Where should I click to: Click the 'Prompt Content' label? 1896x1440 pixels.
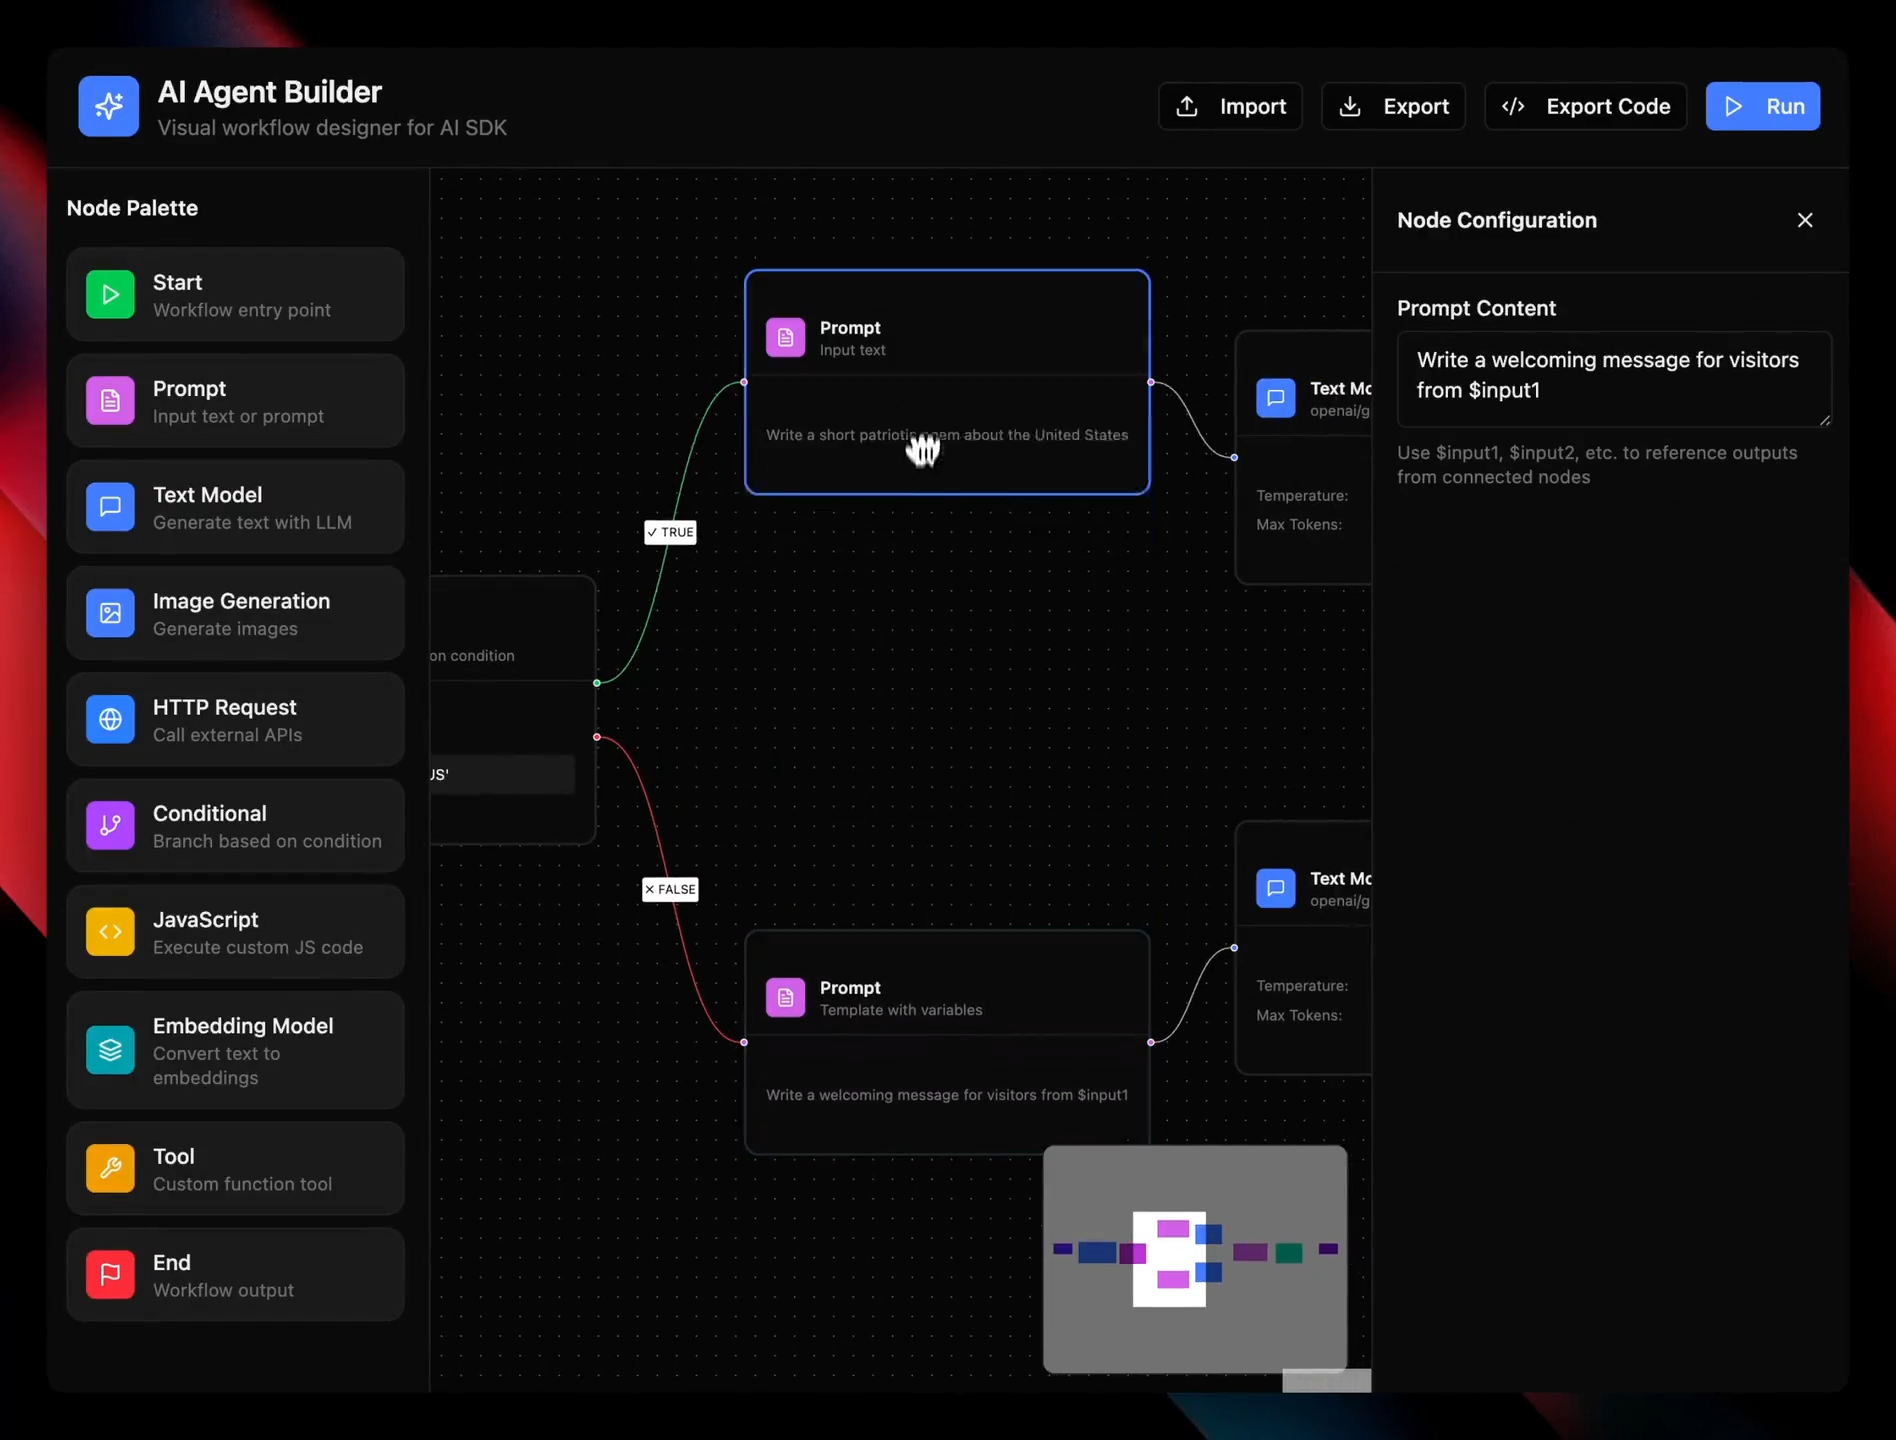point(1476,308)
